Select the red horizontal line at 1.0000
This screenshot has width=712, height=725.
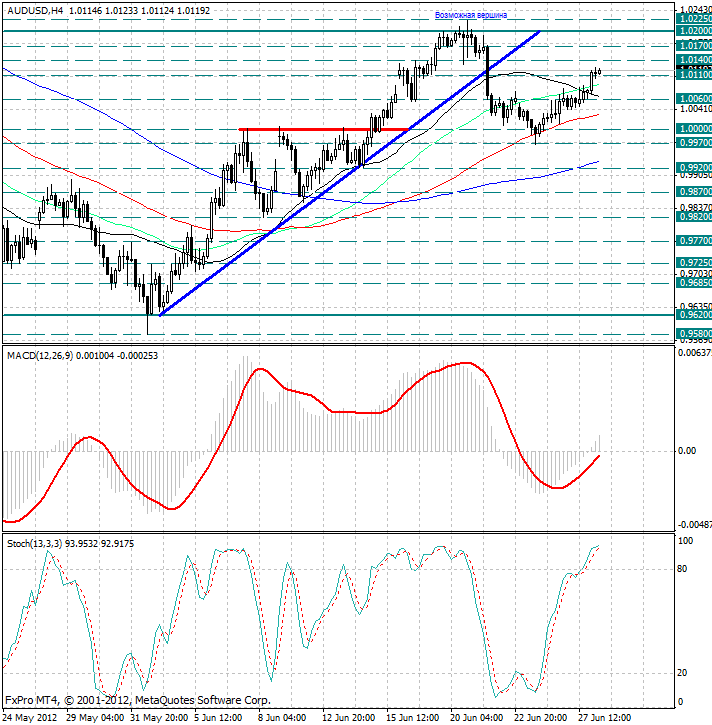[x=324, y=129]
